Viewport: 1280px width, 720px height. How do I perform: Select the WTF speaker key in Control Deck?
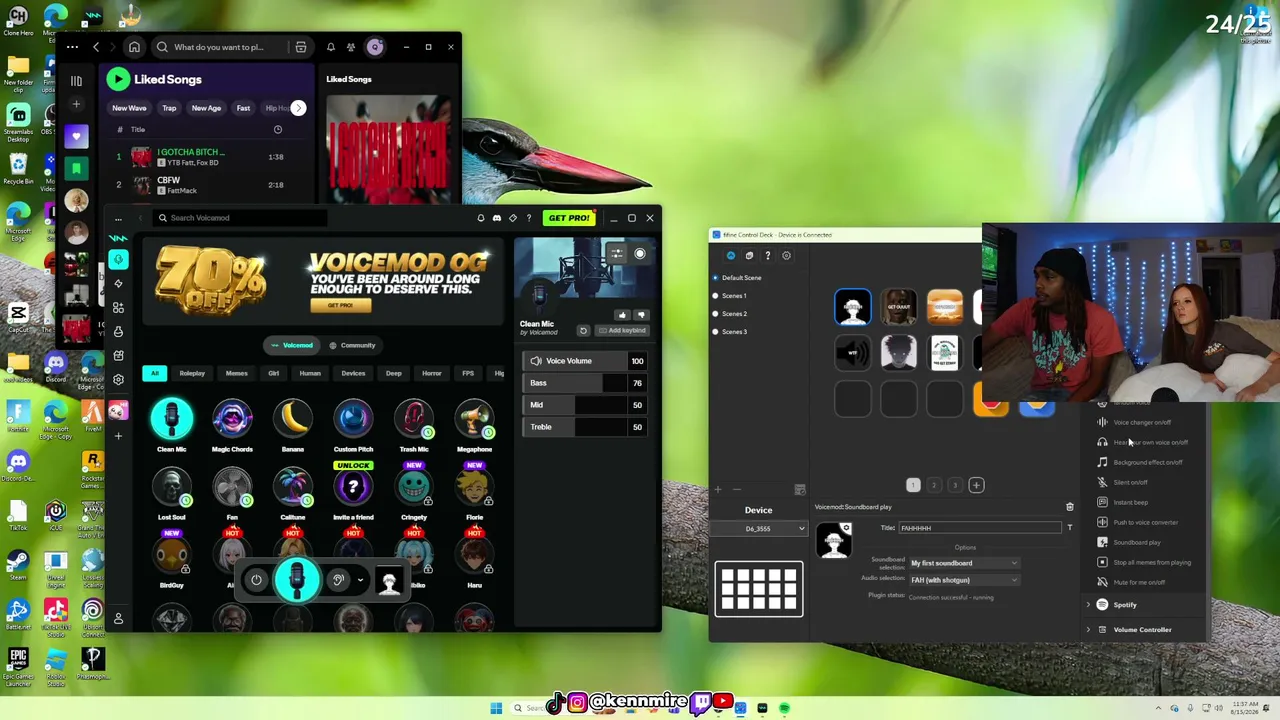853,353
